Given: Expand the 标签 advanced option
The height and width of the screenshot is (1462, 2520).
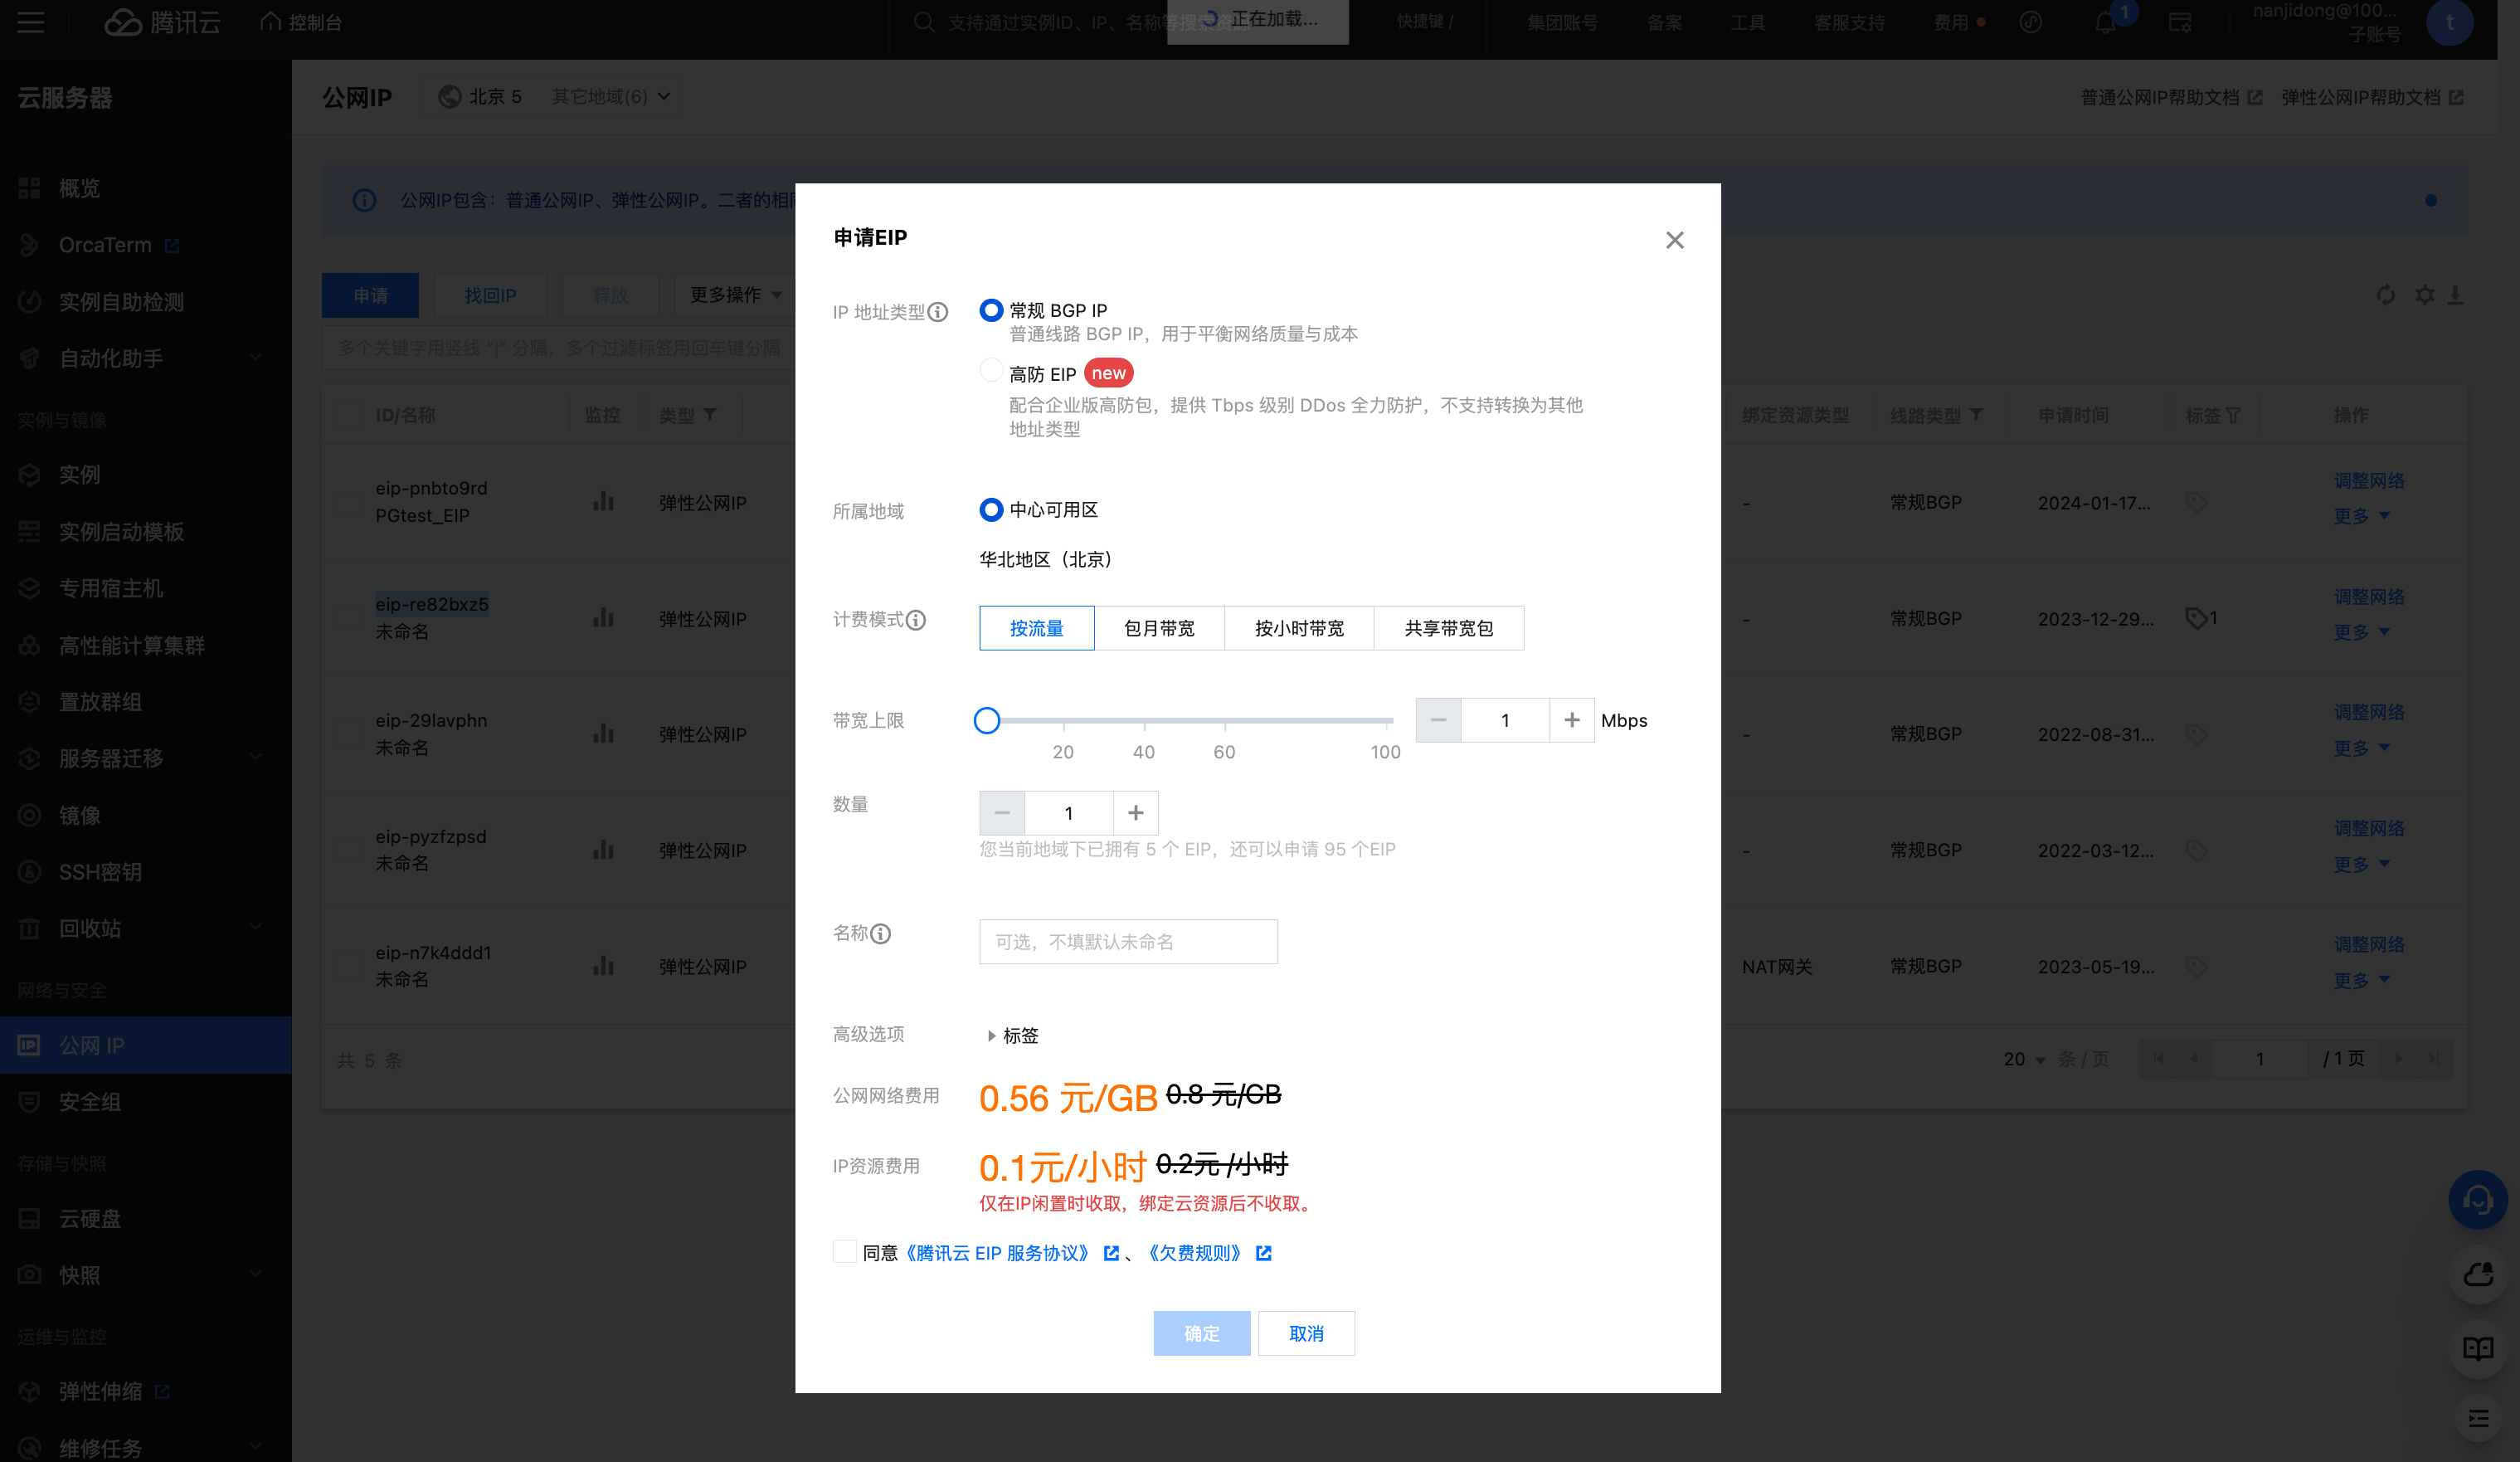Looking at the screenshot, I should tap(1012, 1035).
